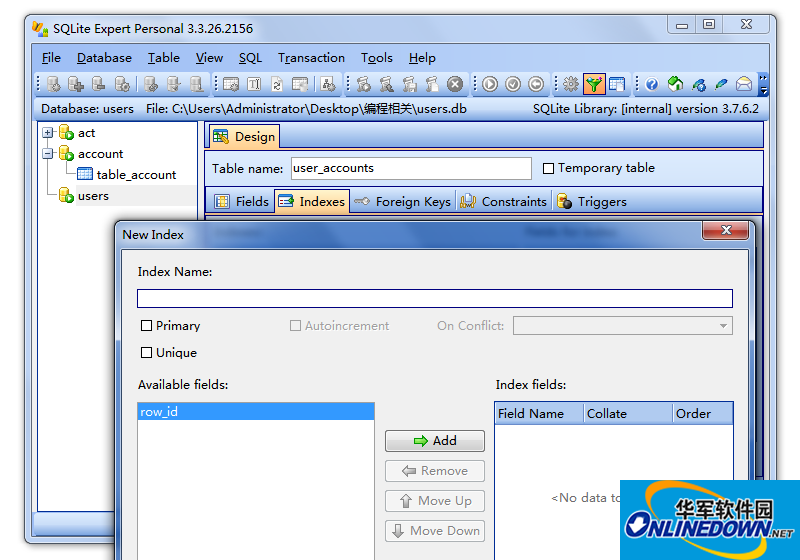Click the Field Name column header
The height and width of the screenshot is (560, 800).
coord(539,414)
